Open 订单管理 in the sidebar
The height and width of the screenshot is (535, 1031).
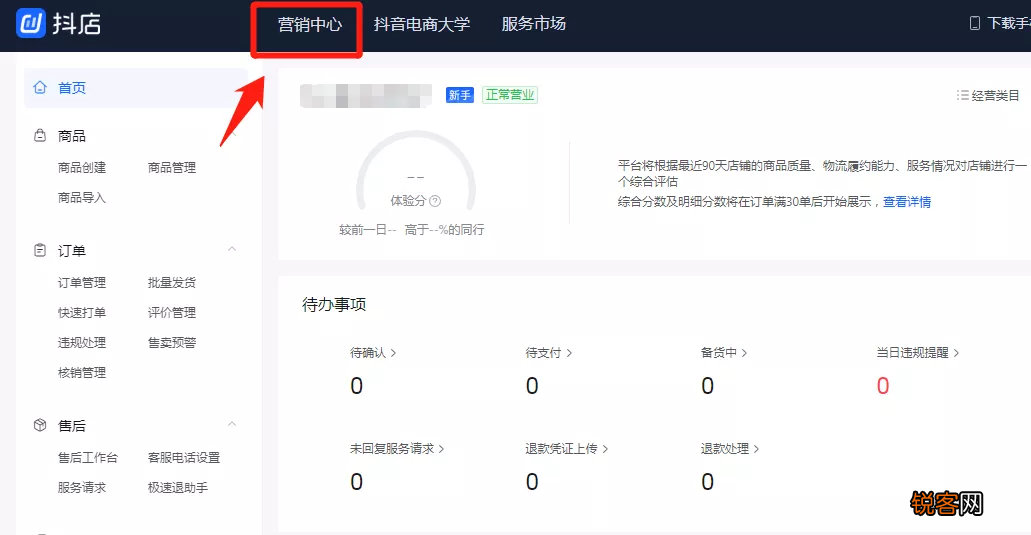82,283
